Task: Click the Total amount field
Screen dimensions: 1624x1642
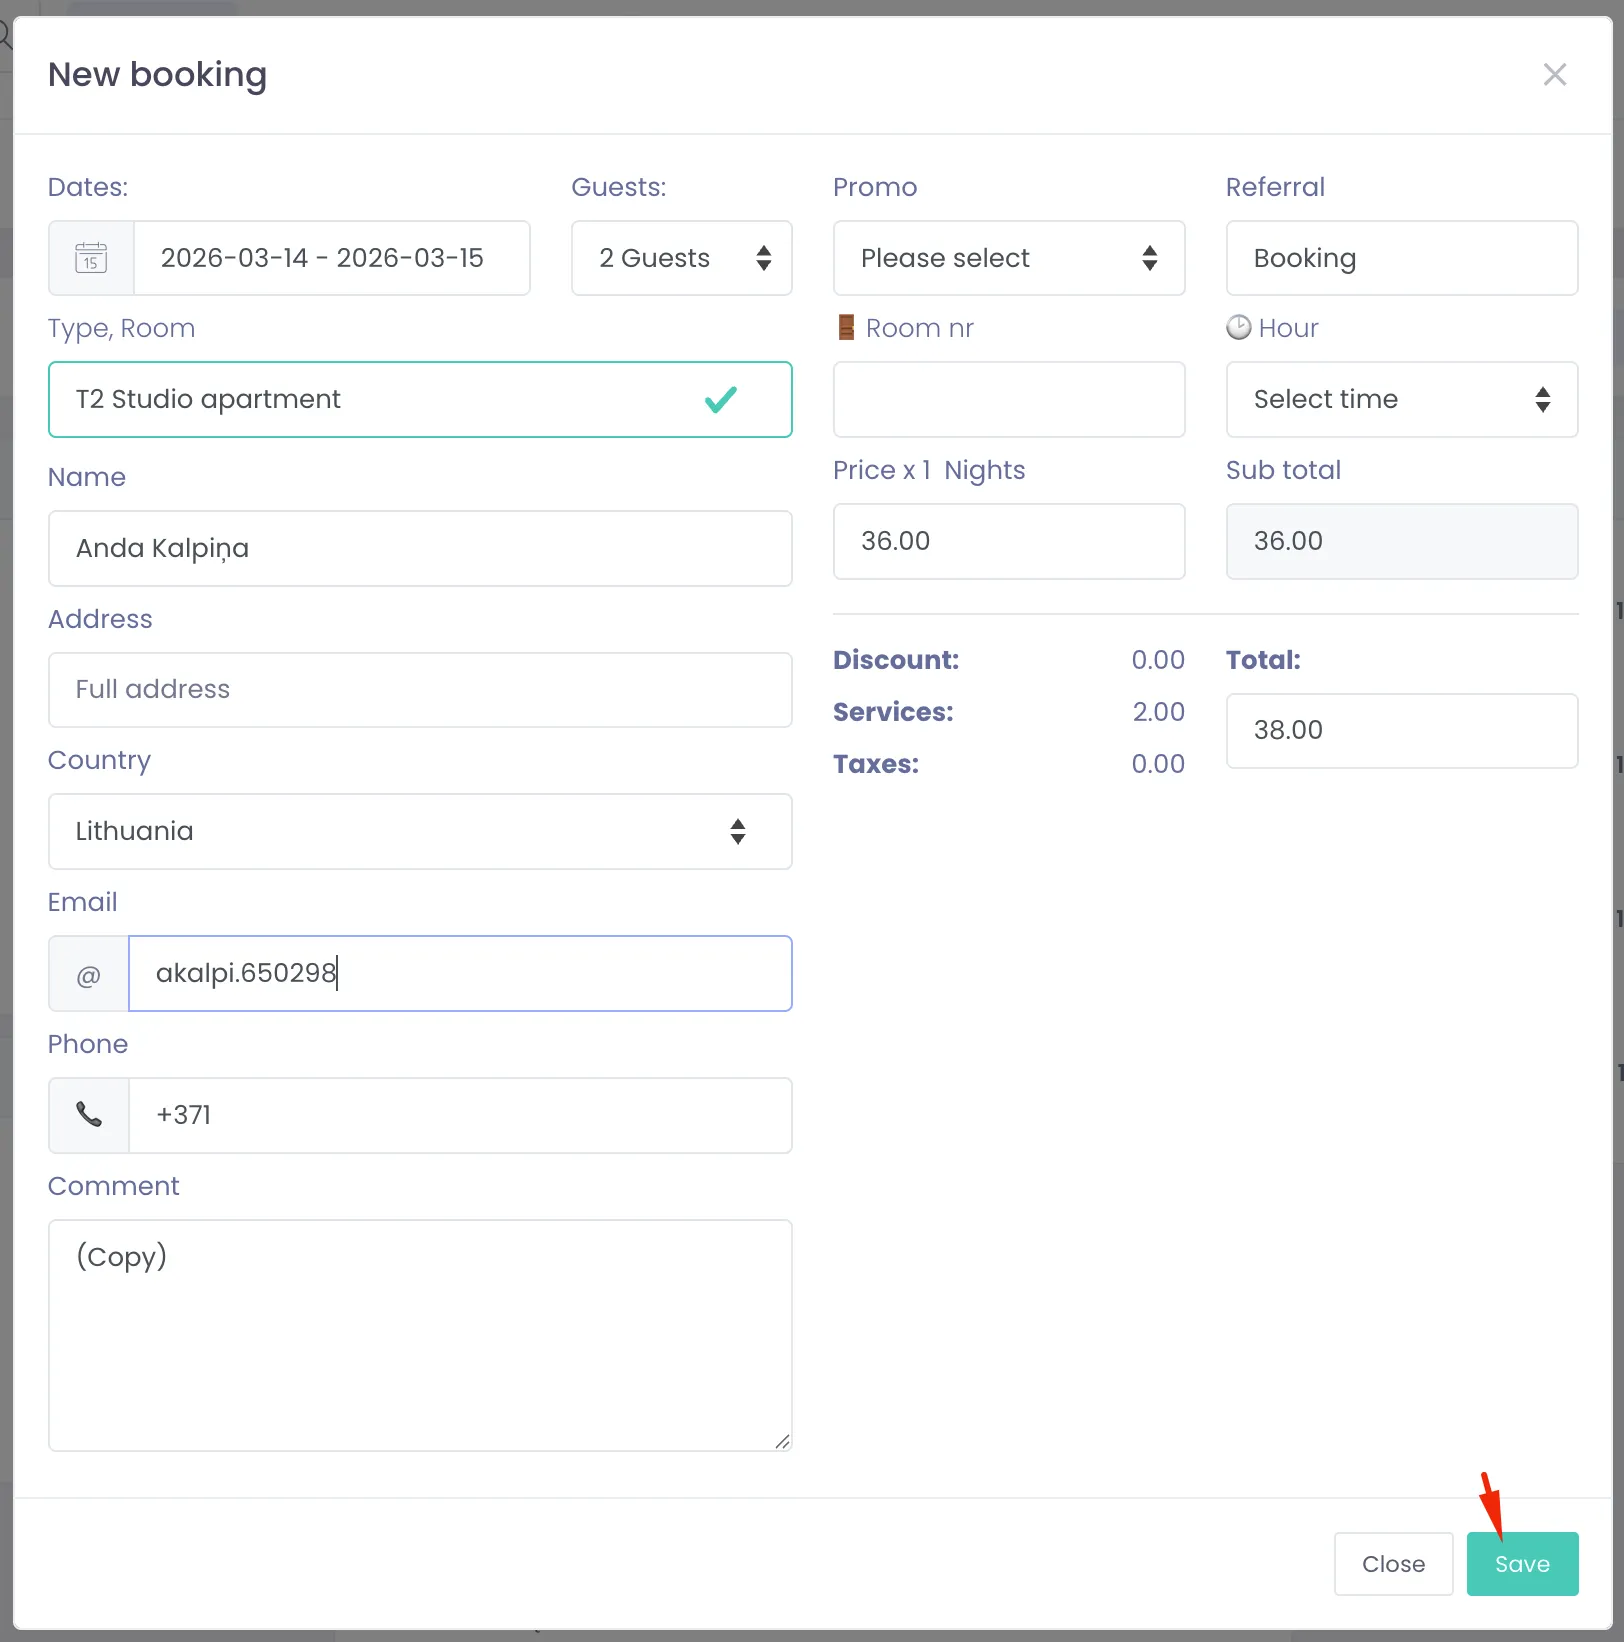Action: tap(1402, 731)
